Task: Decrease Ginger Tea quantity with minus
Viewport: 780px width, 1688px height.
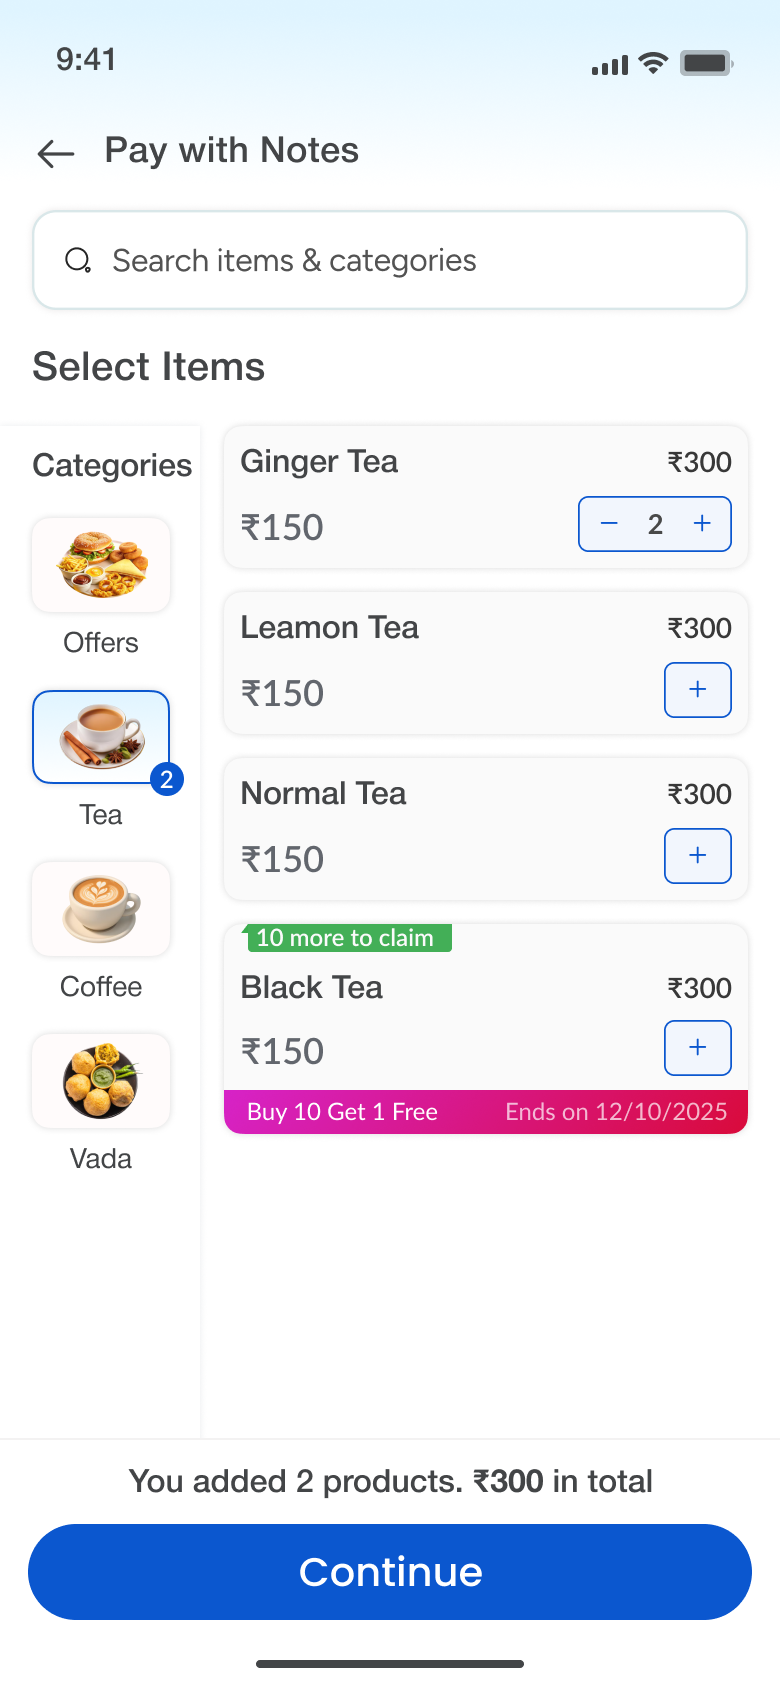Action: pos(609,524)
